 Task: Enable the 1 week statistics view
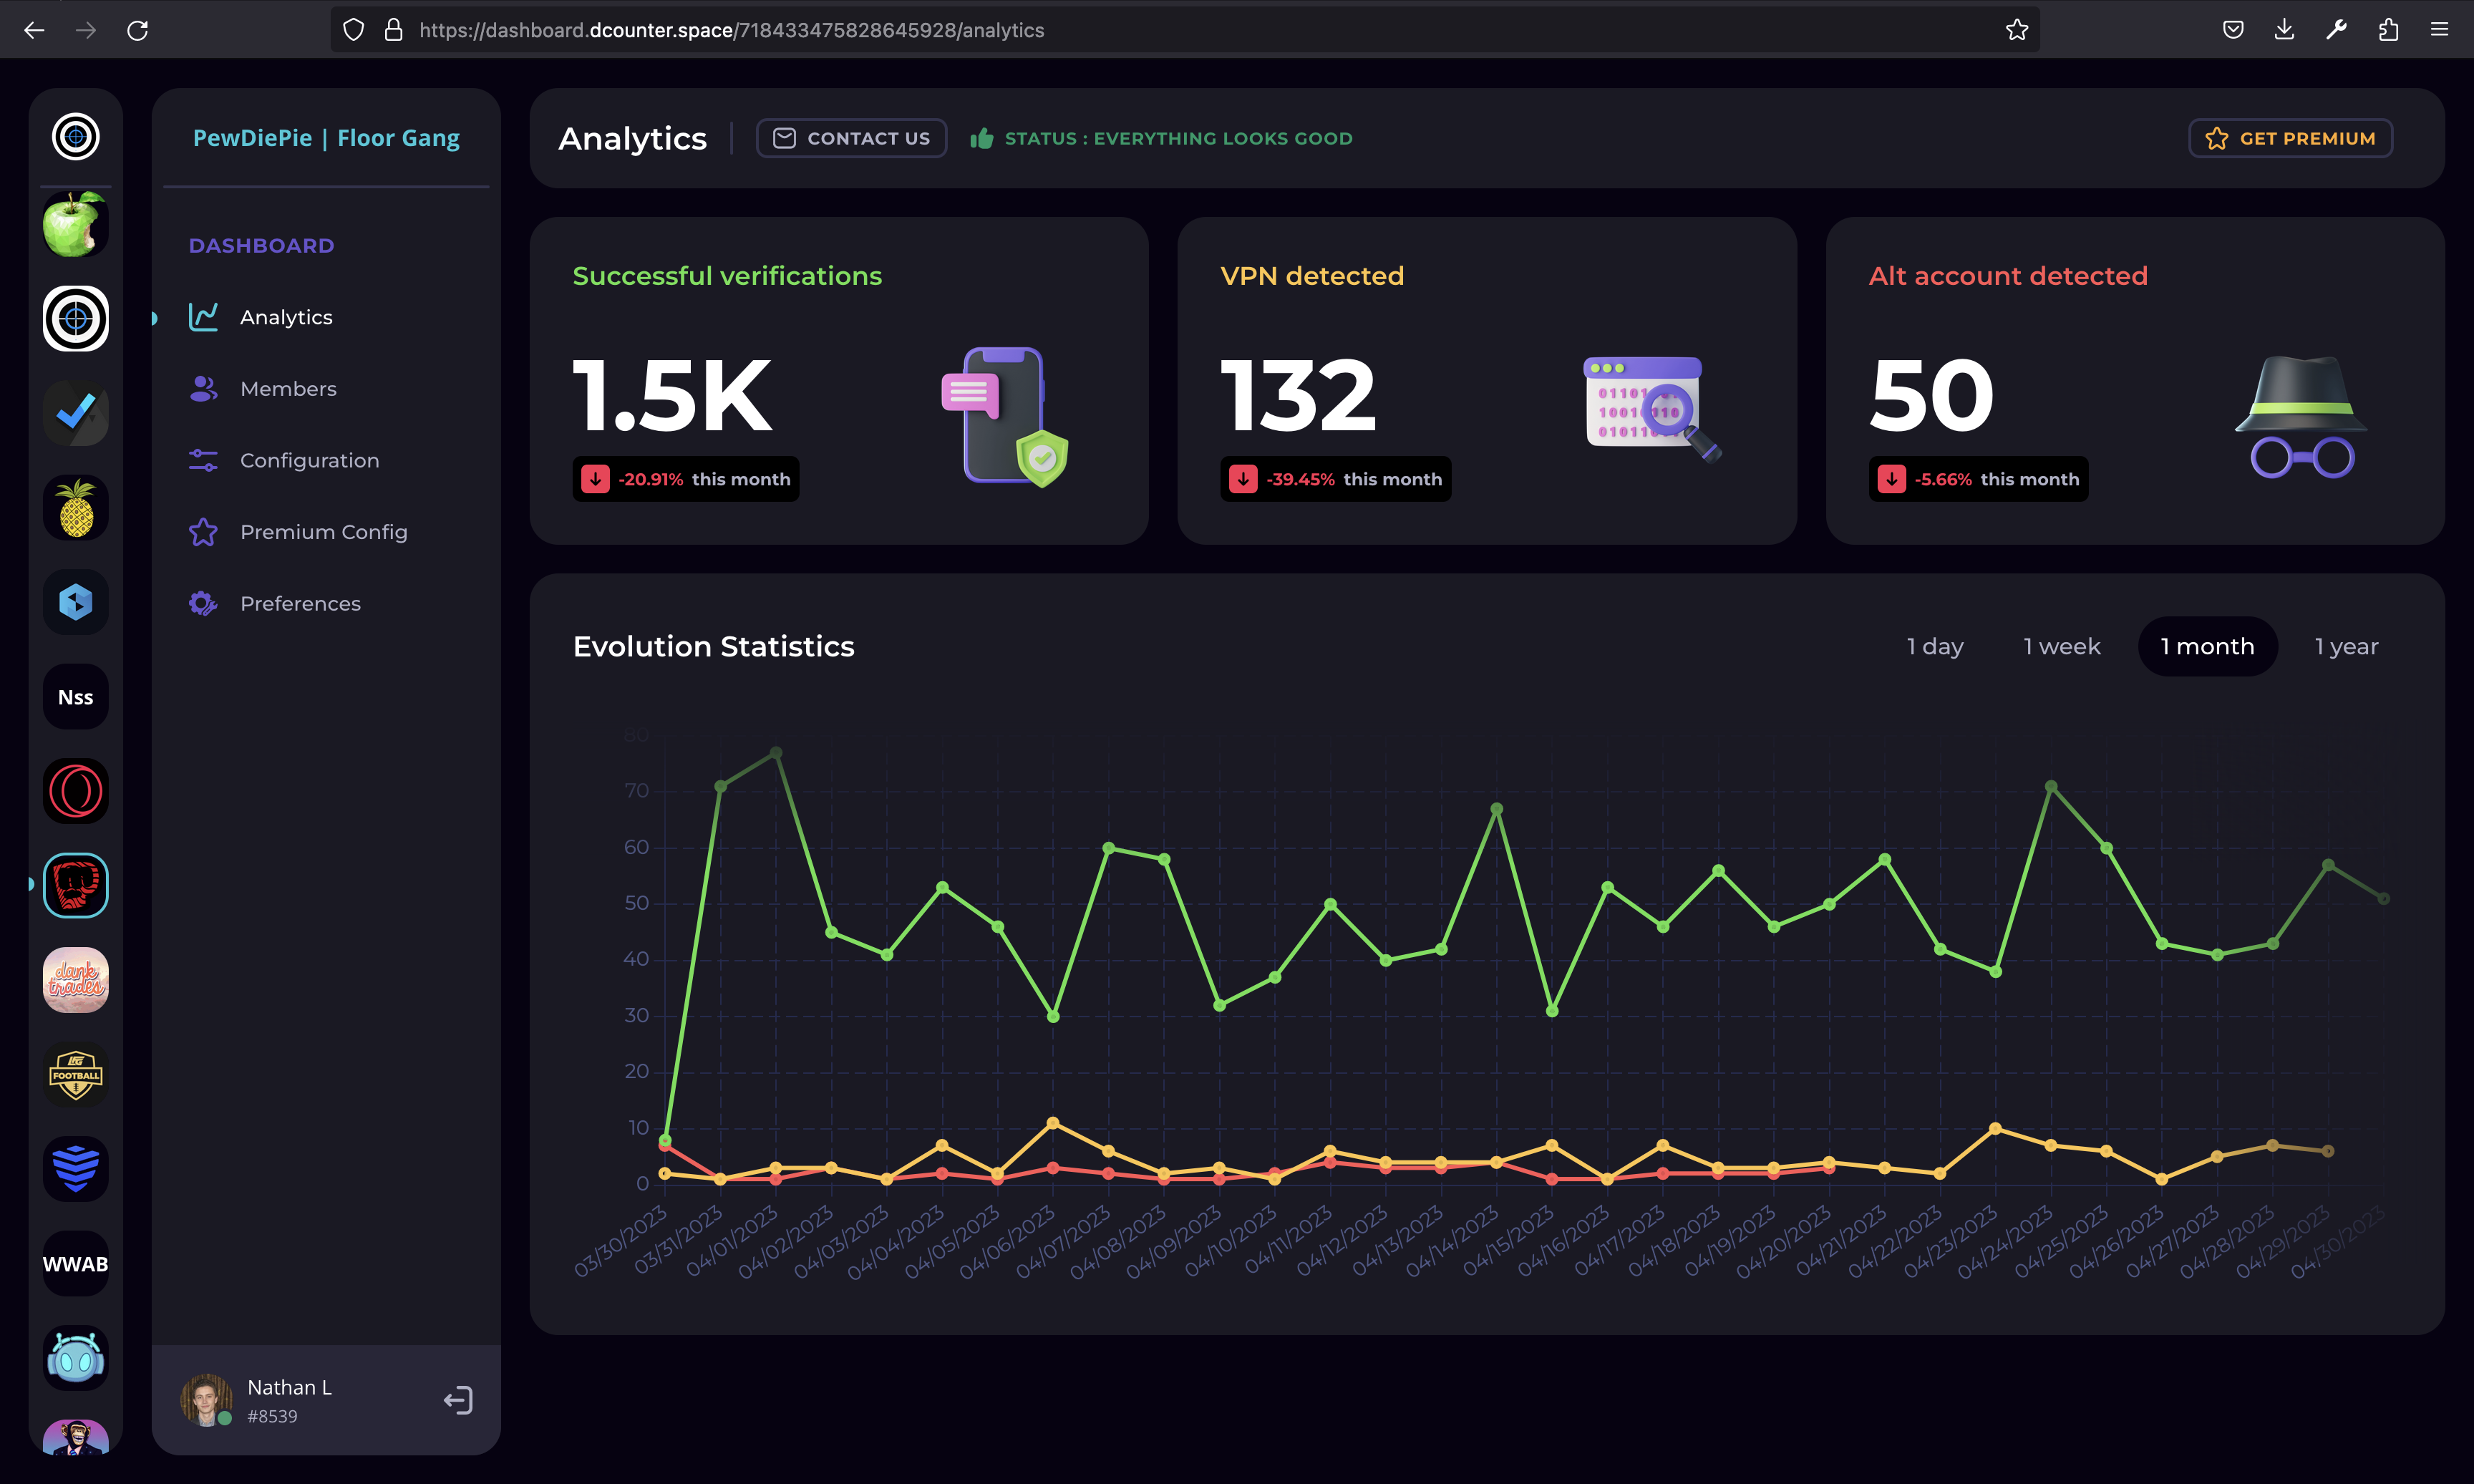2060,646
